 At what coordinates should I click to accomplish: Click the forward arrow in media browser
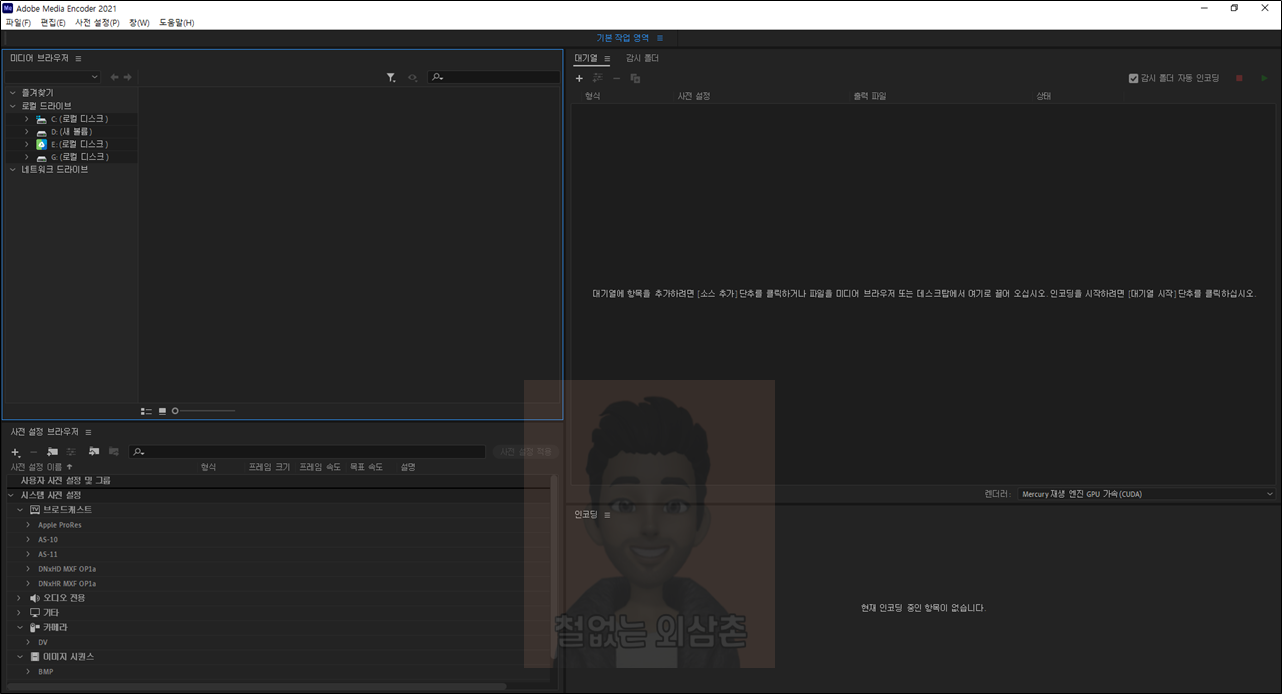[x=127, y=77]
